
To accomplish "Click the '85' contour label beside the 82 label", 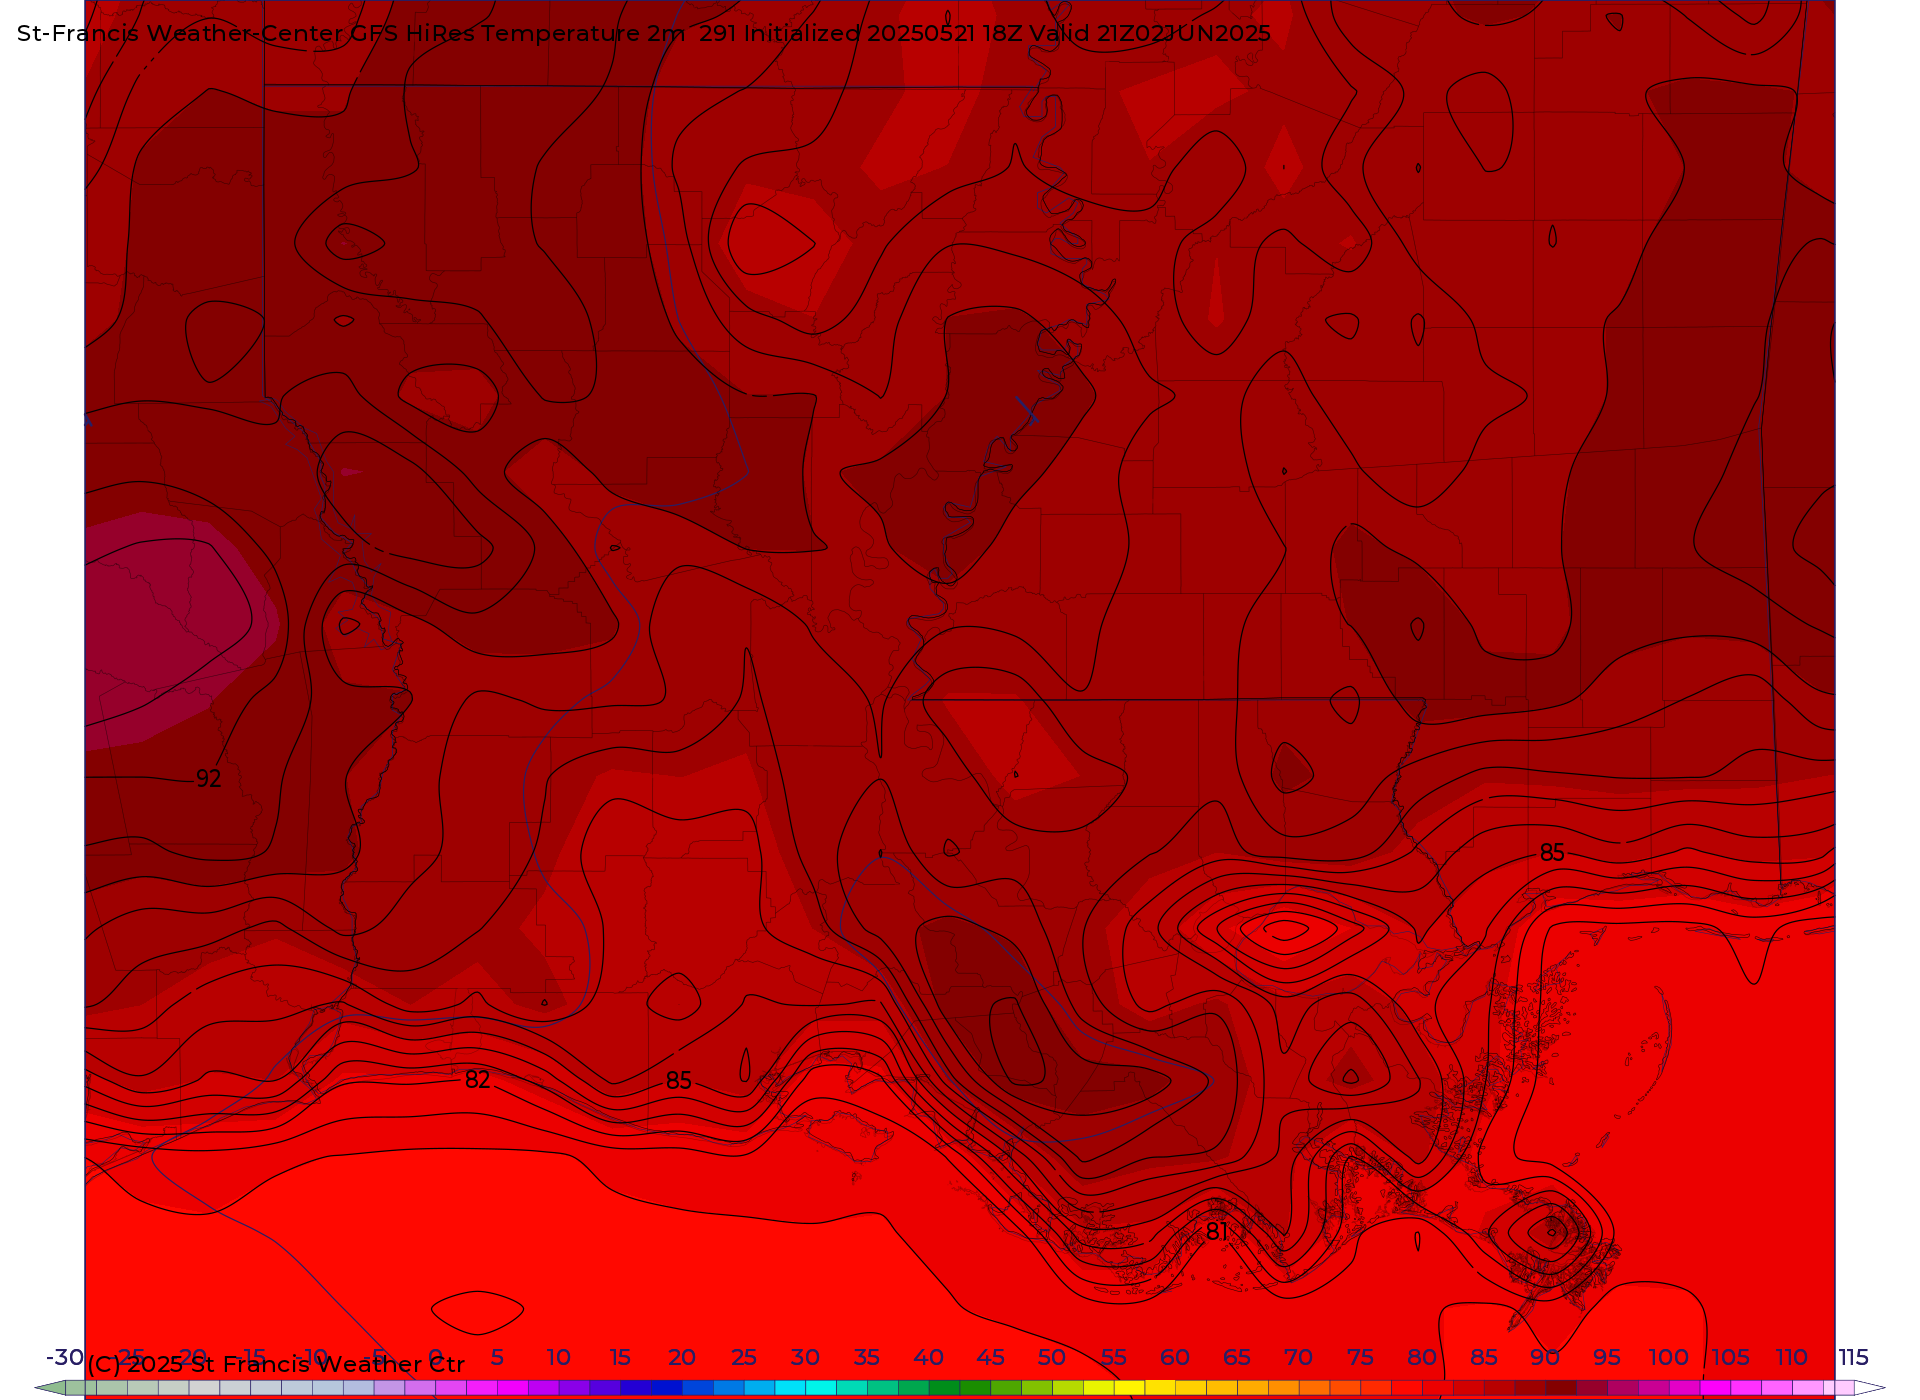I will 679,1081.
